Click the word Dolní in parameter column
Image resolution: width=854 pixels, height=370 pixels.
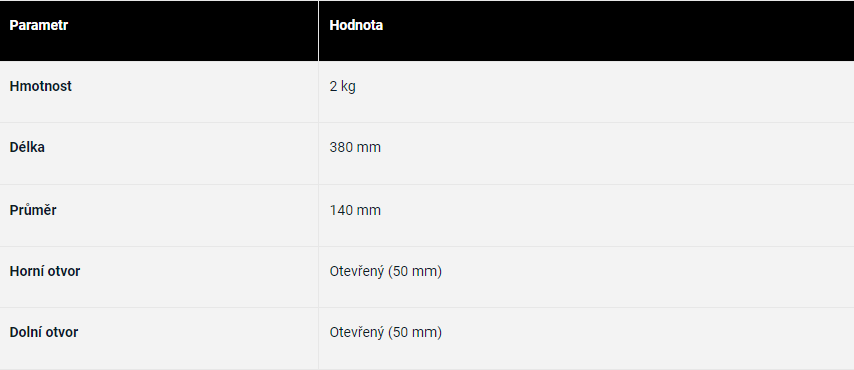point(25,332)
